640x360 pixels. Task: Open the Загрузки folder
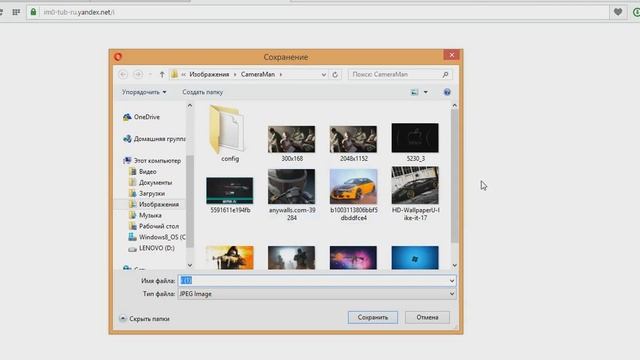click(147, 193)
